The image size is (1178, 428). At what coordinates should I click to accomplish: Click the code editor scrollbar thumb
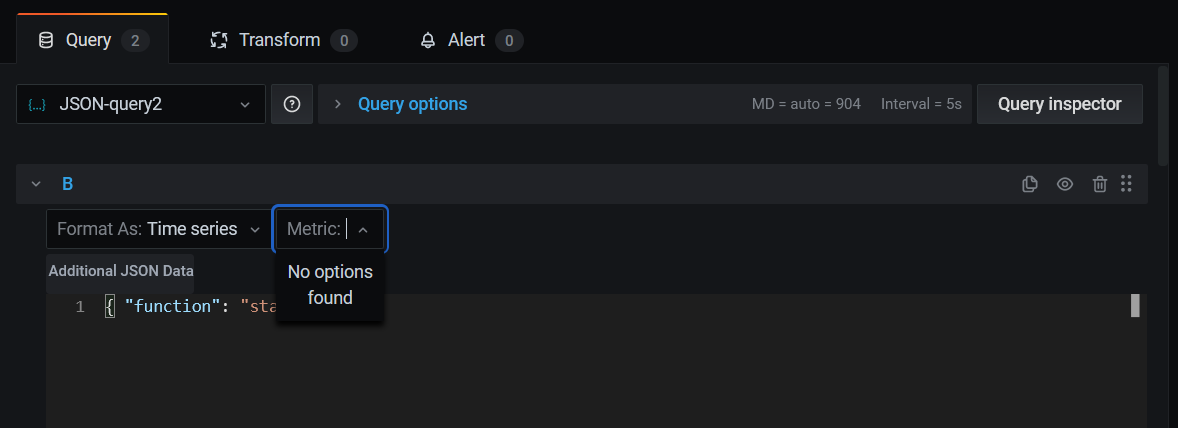1135,306
